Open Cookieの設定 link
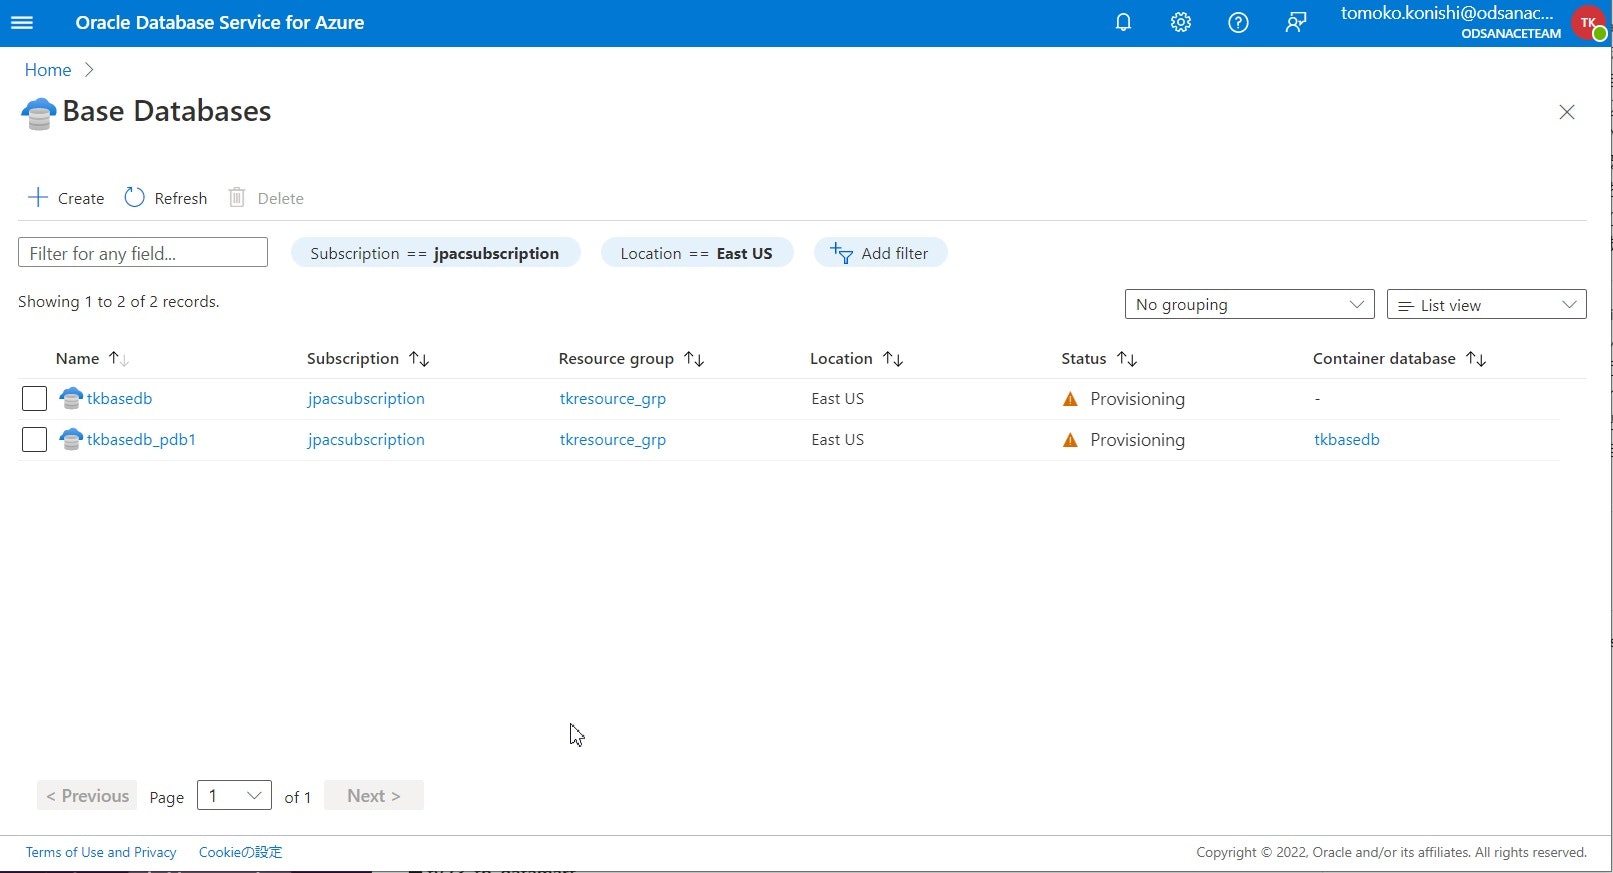Screen dimensions: 1613x873 point(240,852)
